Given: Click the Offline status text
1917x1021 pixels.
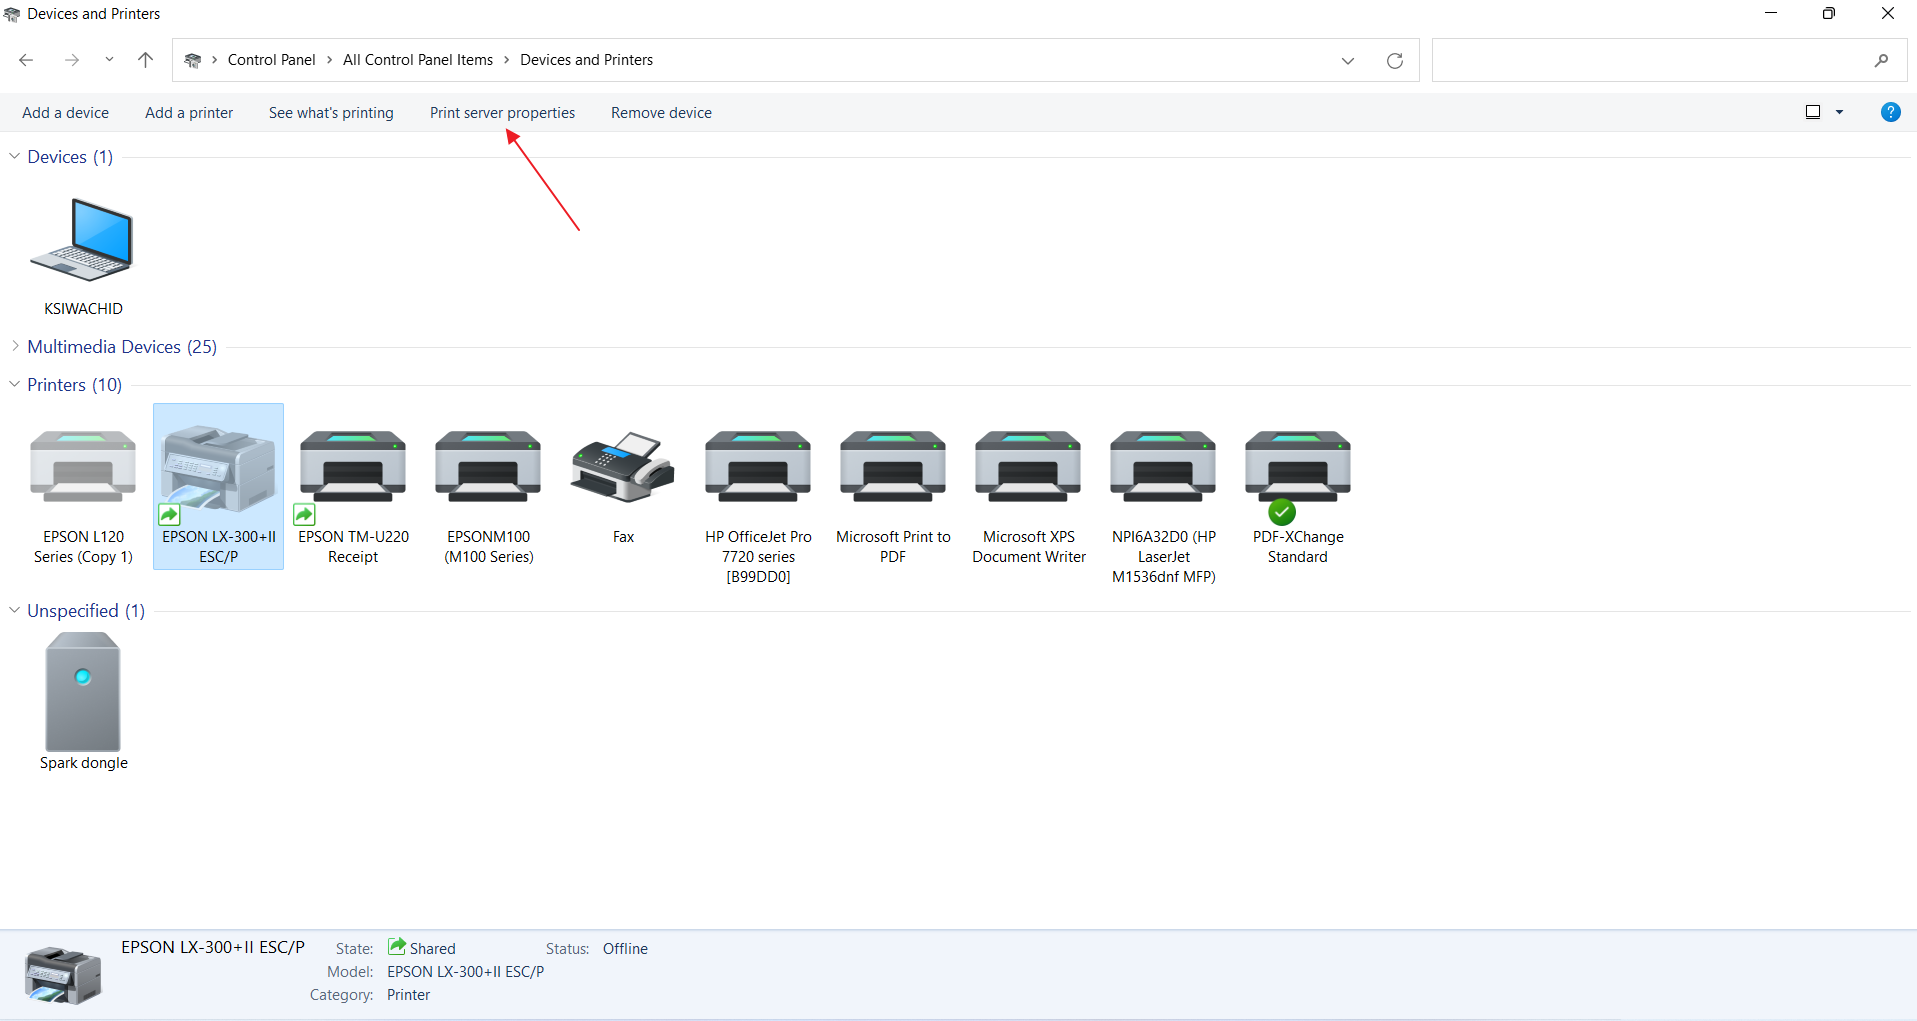Looking at the screenshot, I should coord(625,949).
